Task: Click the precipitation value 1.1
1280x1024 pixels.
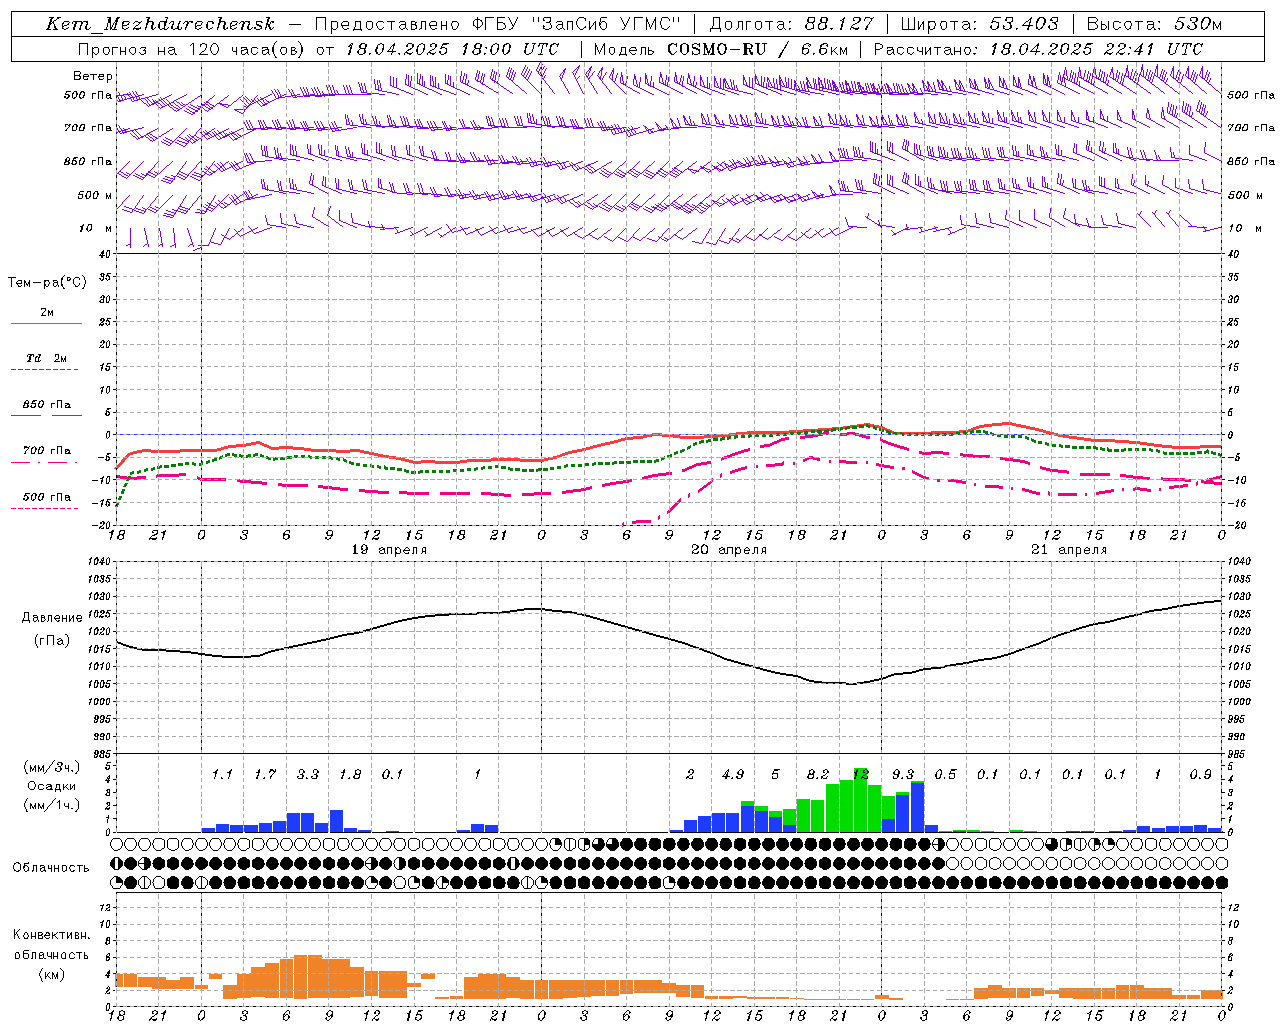Action: point(222,775)
